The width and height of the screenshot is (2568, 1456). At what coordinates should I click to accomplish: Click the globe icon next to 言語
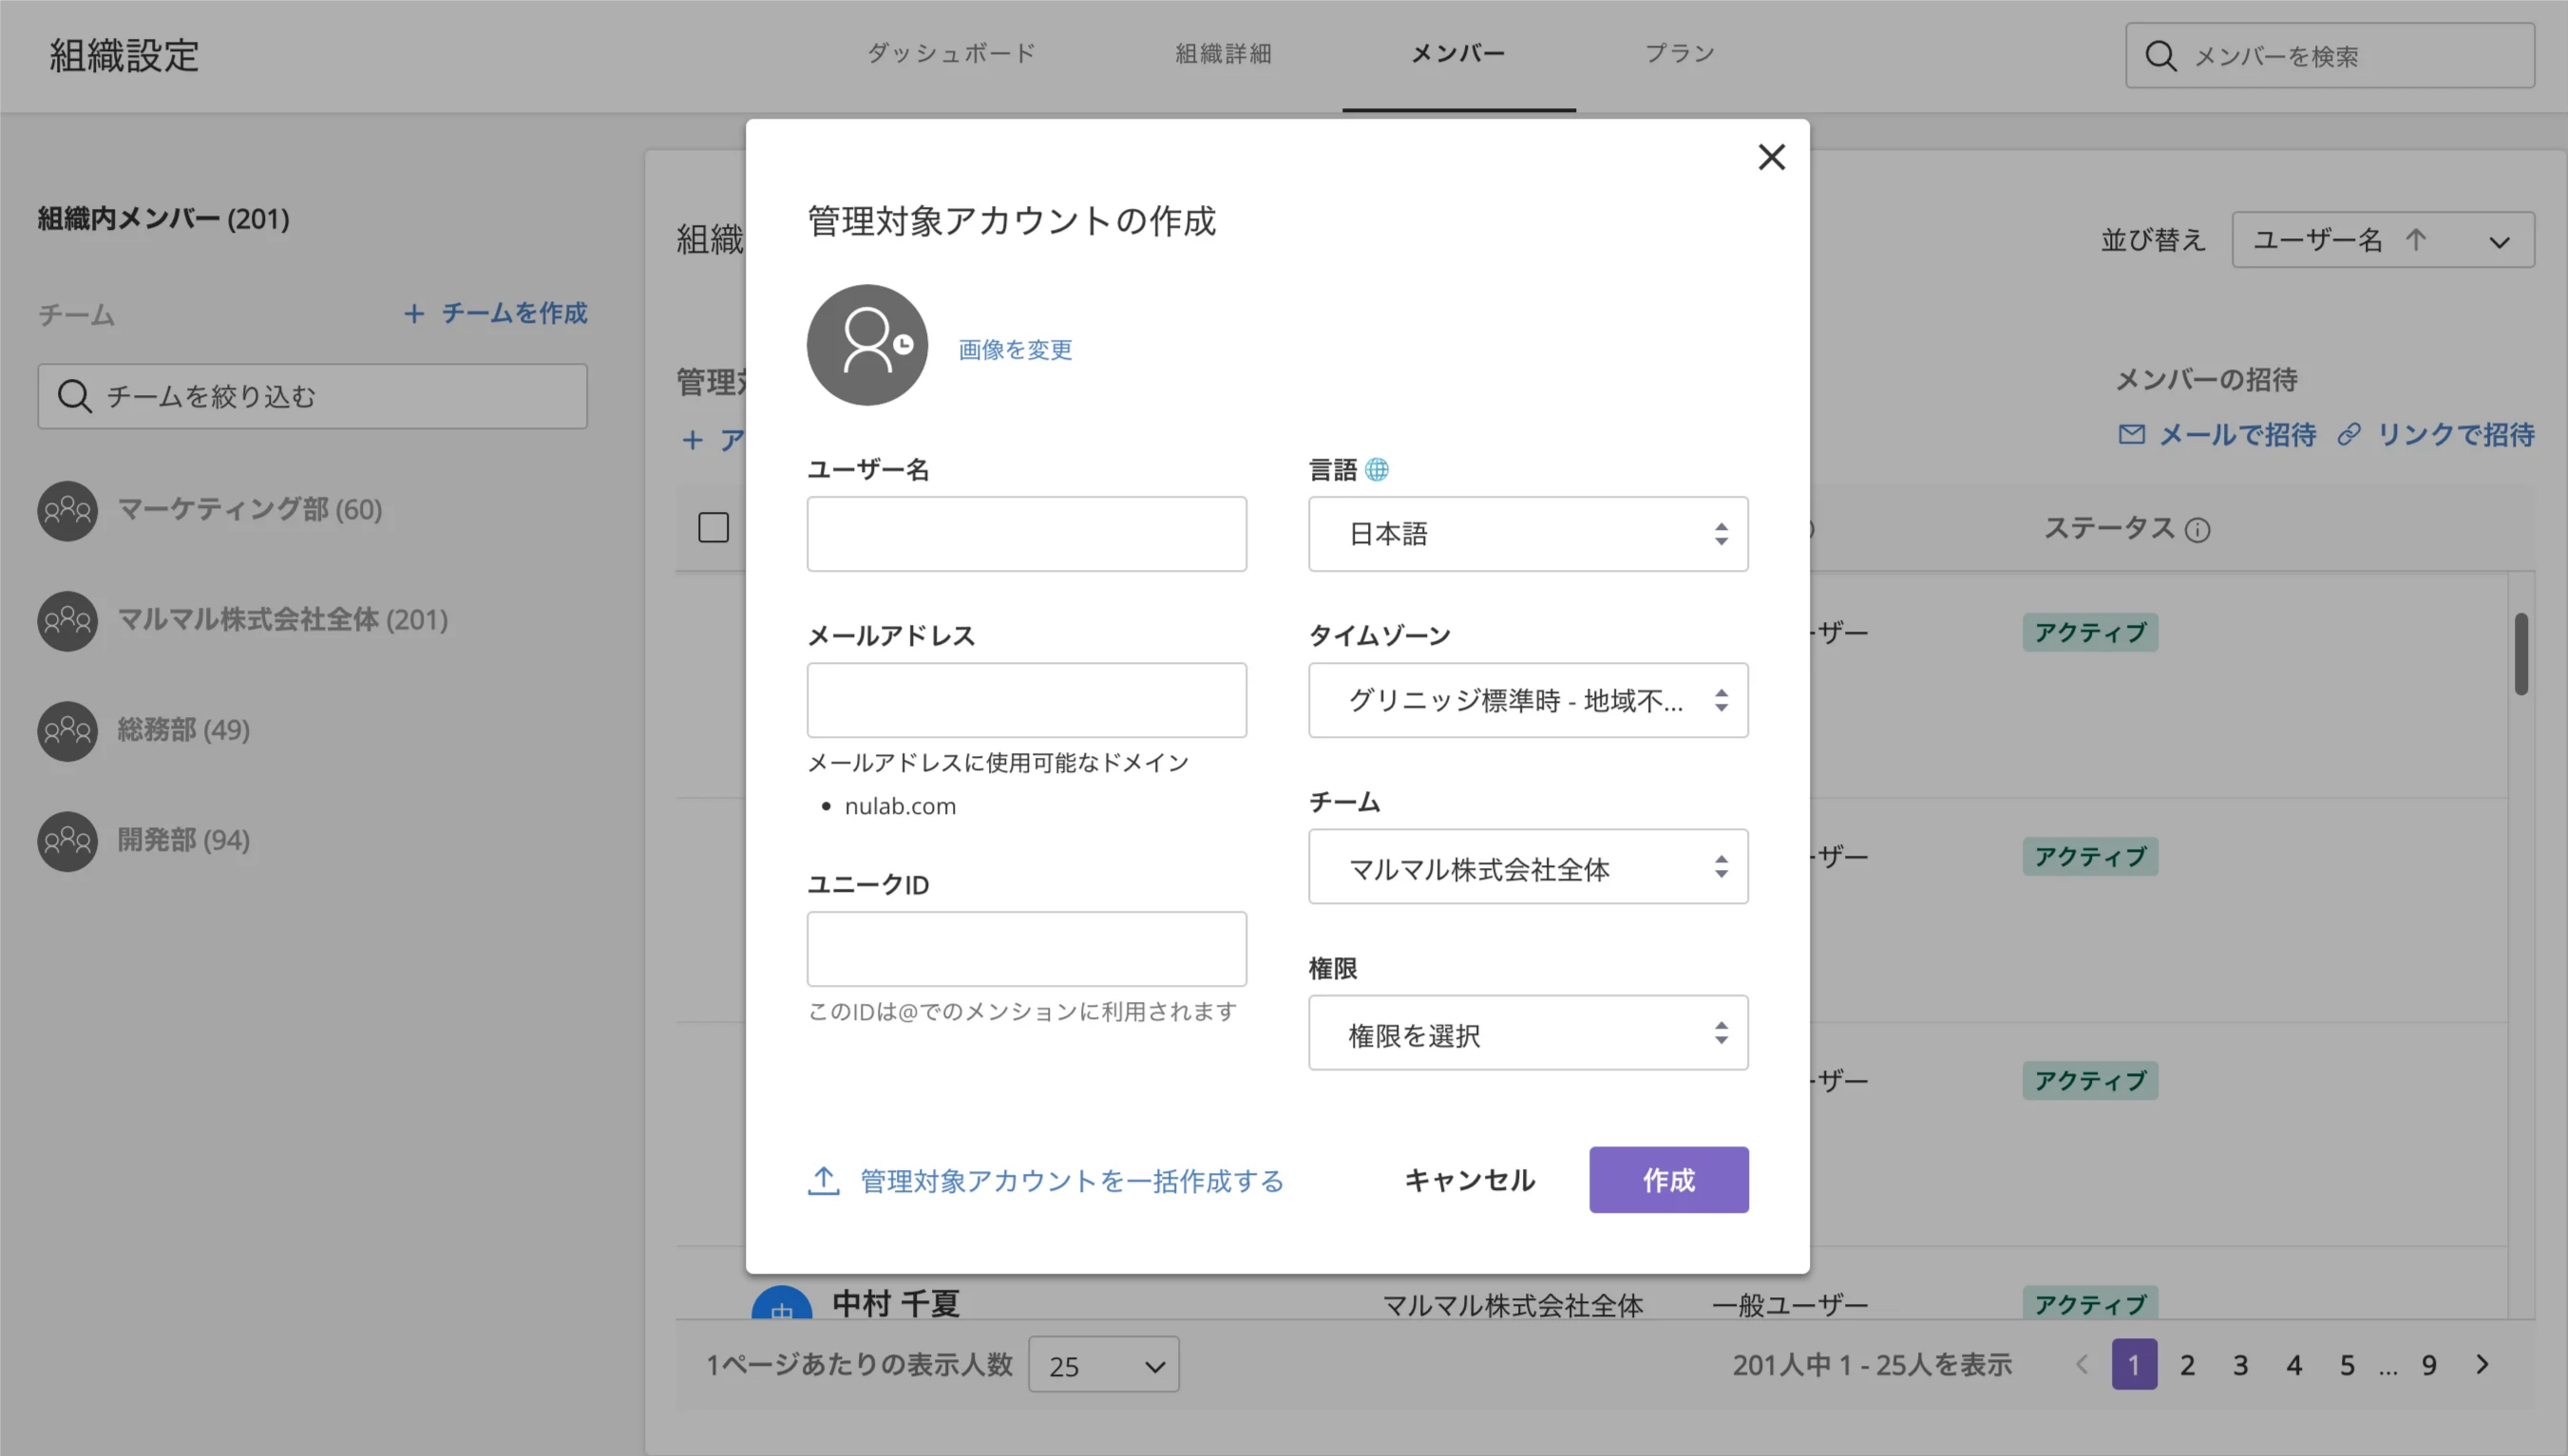pyautogui.click(x=1377, y=469)
